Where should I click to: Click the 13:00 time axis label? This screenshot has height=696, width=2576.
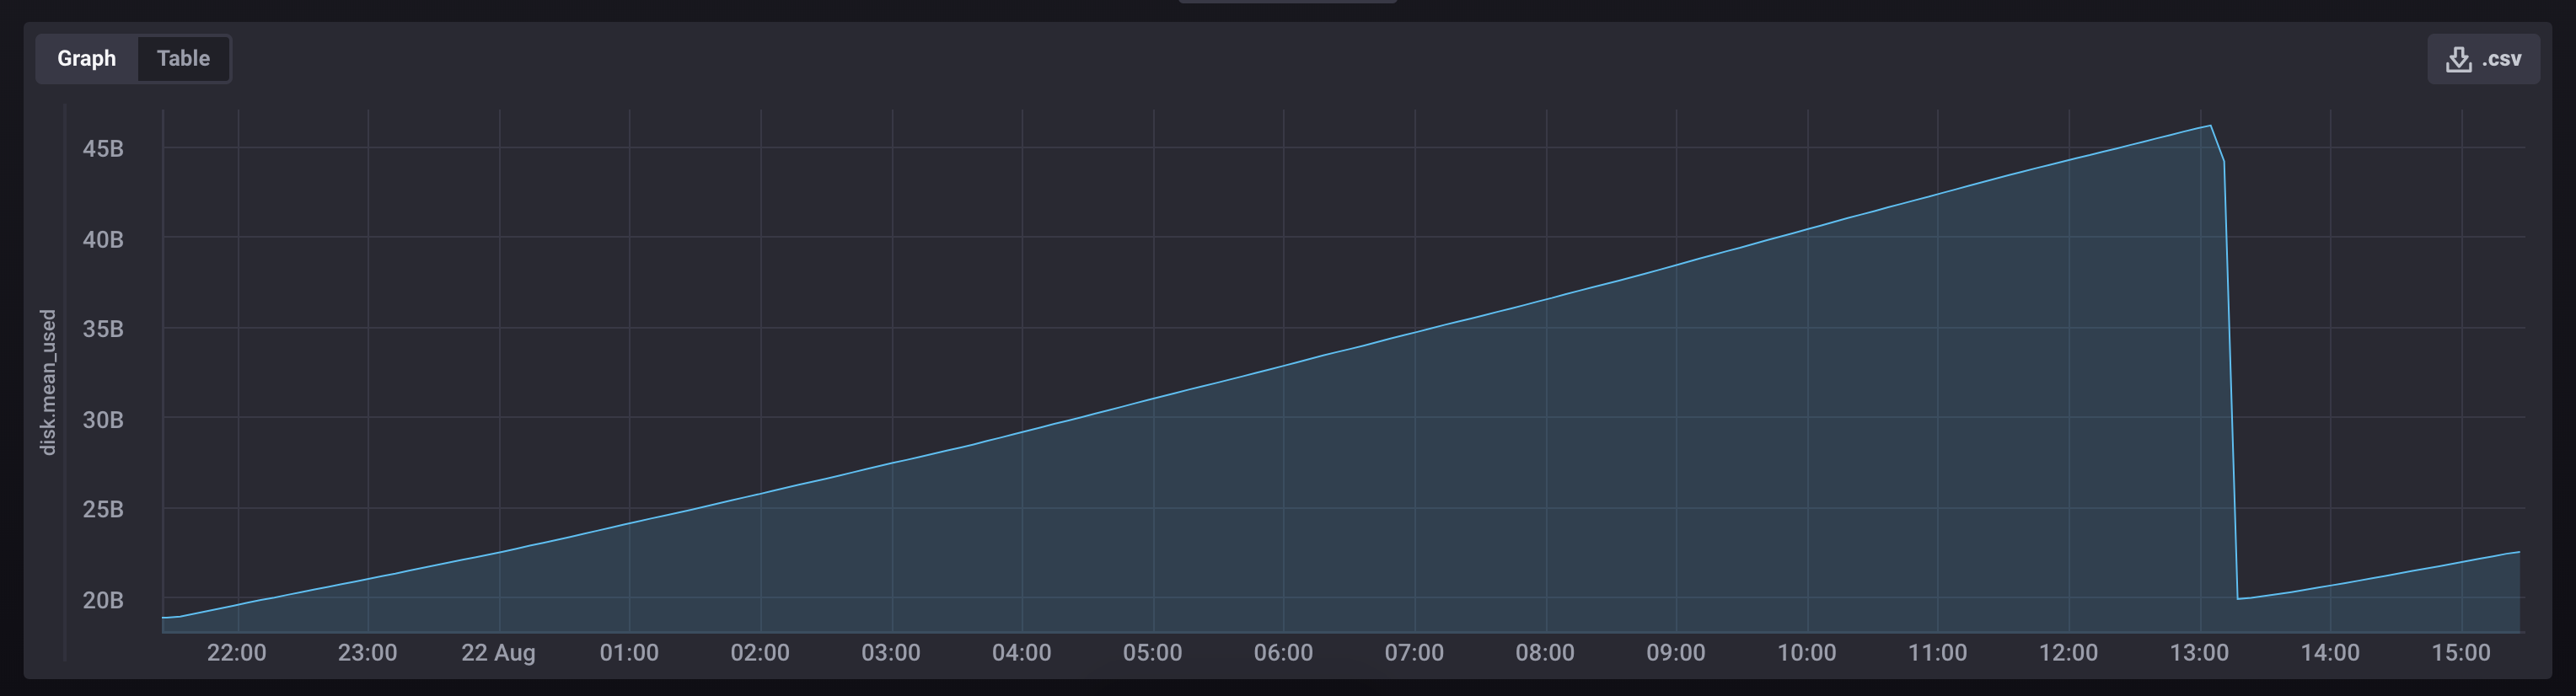tap(2200, 653)
